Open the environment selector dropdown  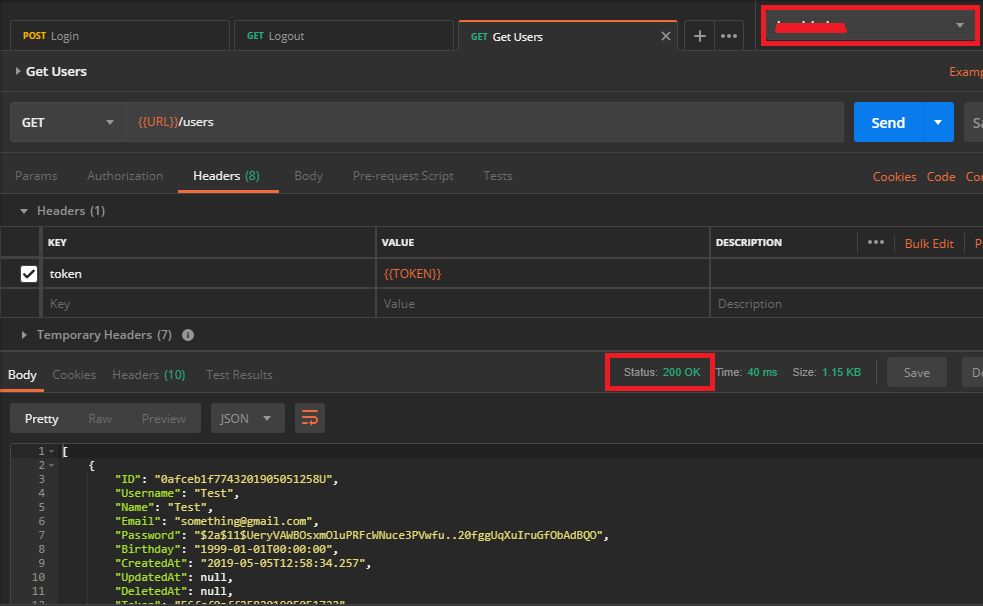[x=870, y=26]
